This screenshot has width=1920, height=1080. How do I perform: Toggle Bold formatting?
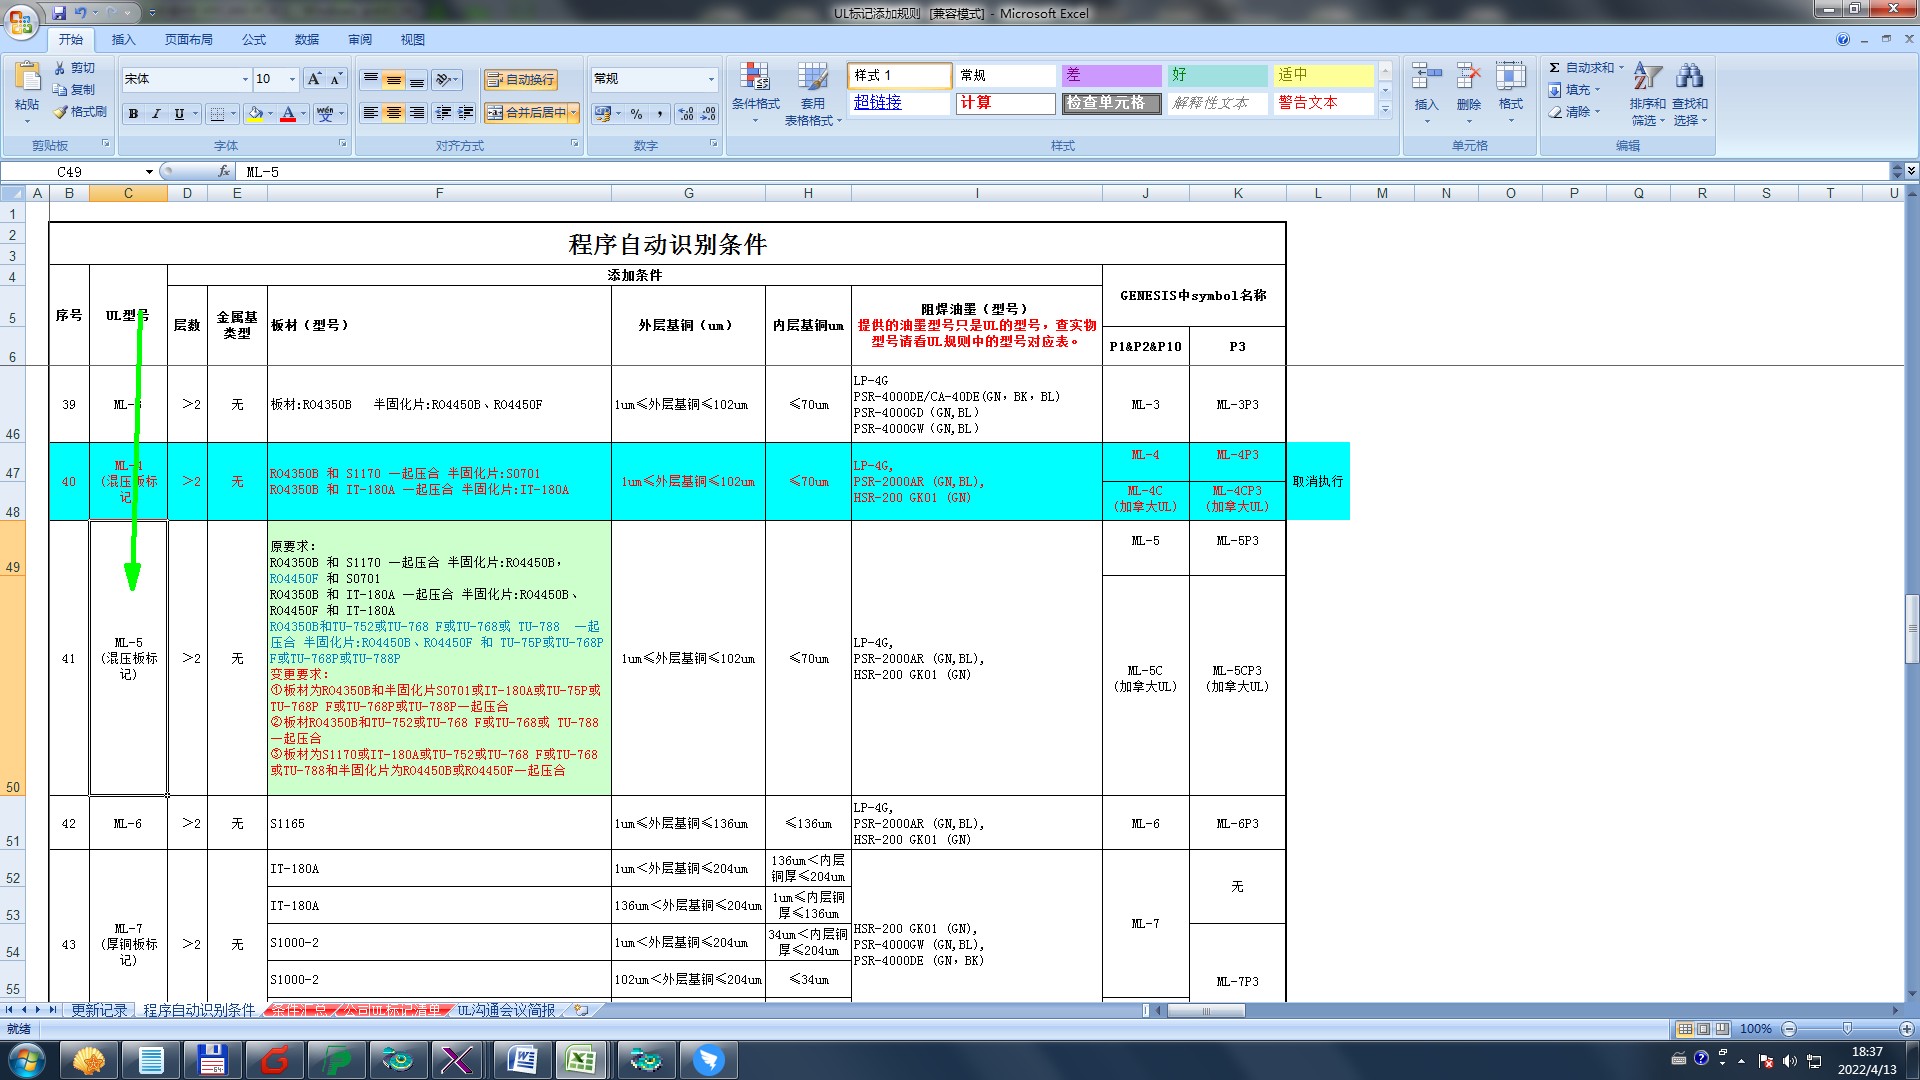click(133, 114)
